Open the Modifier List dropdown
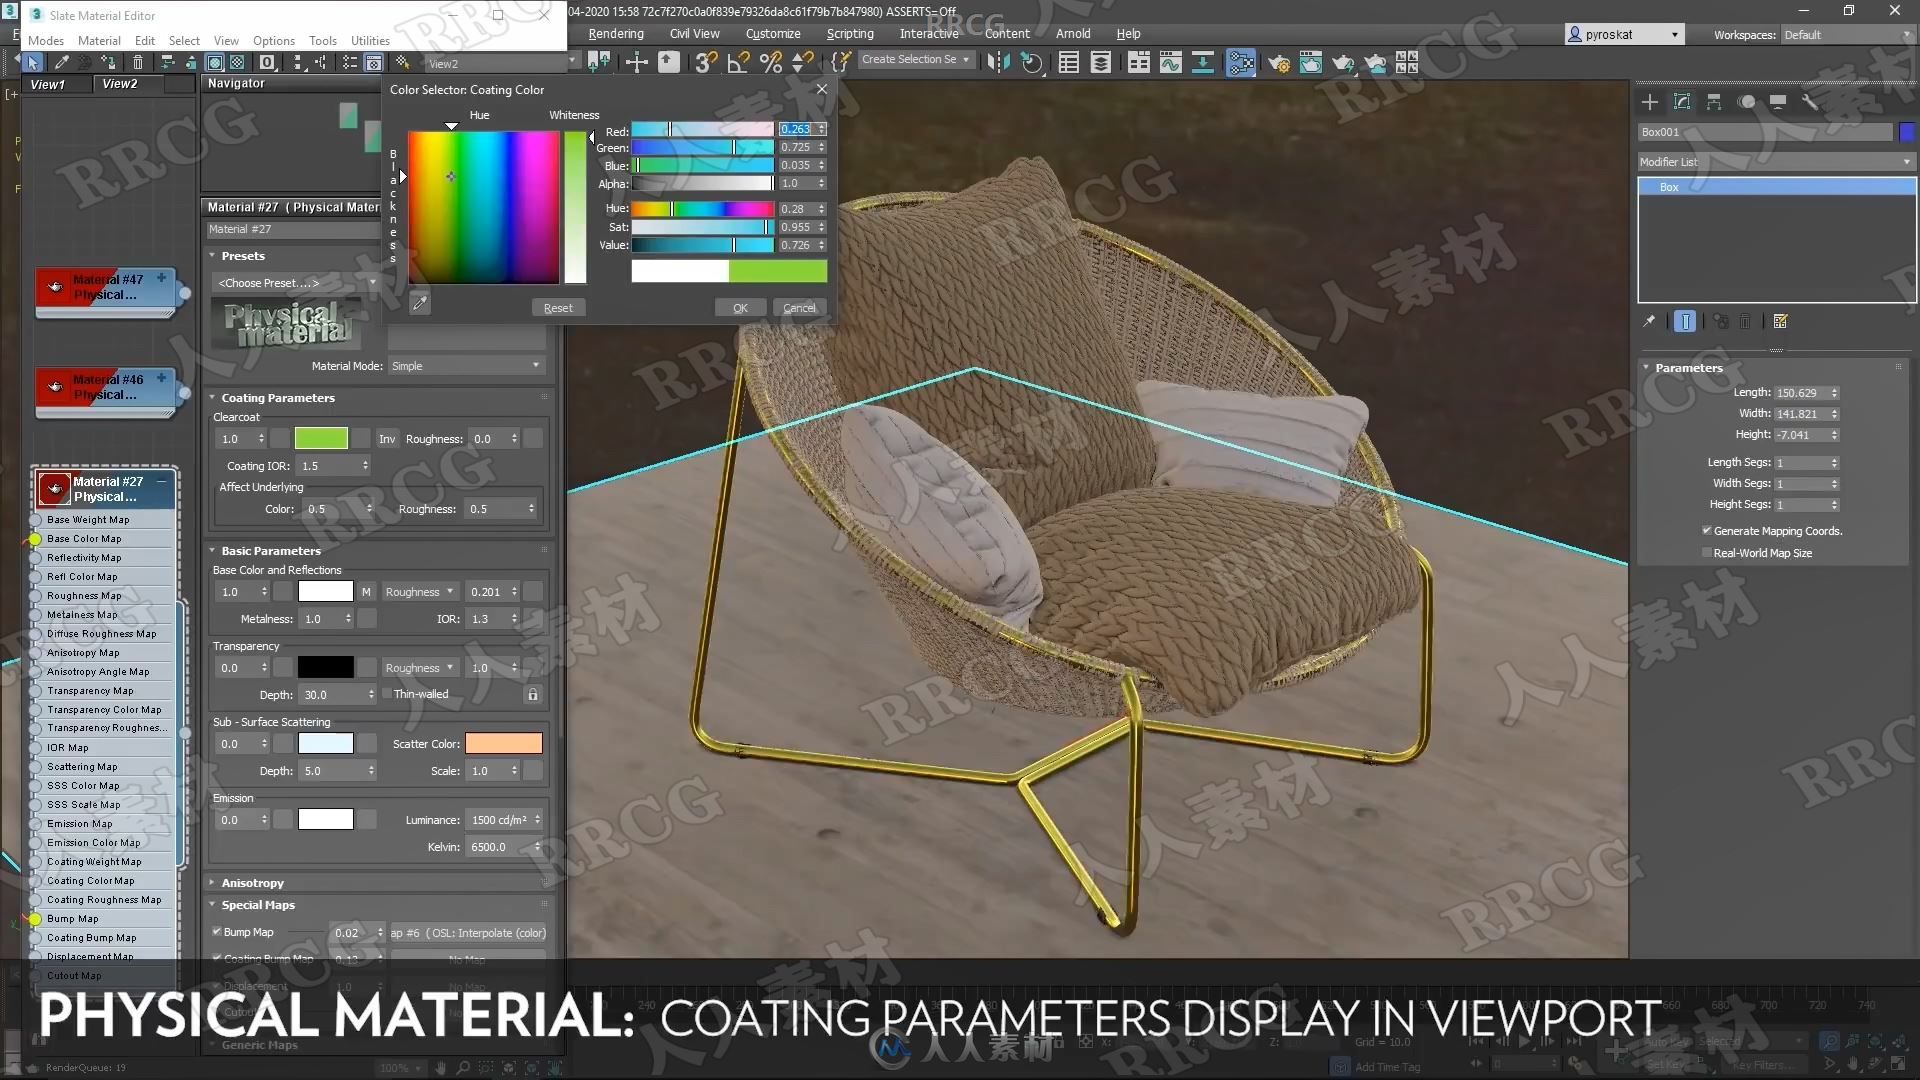Screen dimensions: 1920x1080 pyautogui.click(x=1776, y=162)
